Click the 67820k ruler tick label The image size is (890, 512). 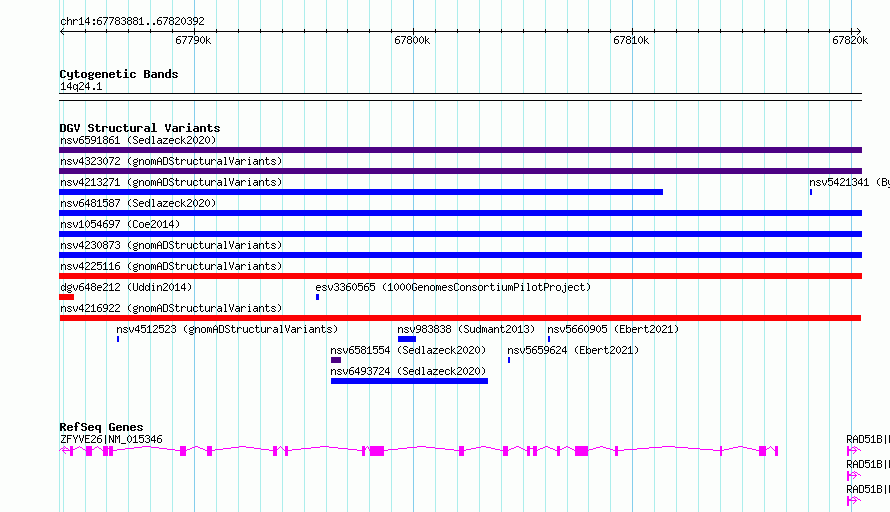pyautogui.click(x=850, y=40)
